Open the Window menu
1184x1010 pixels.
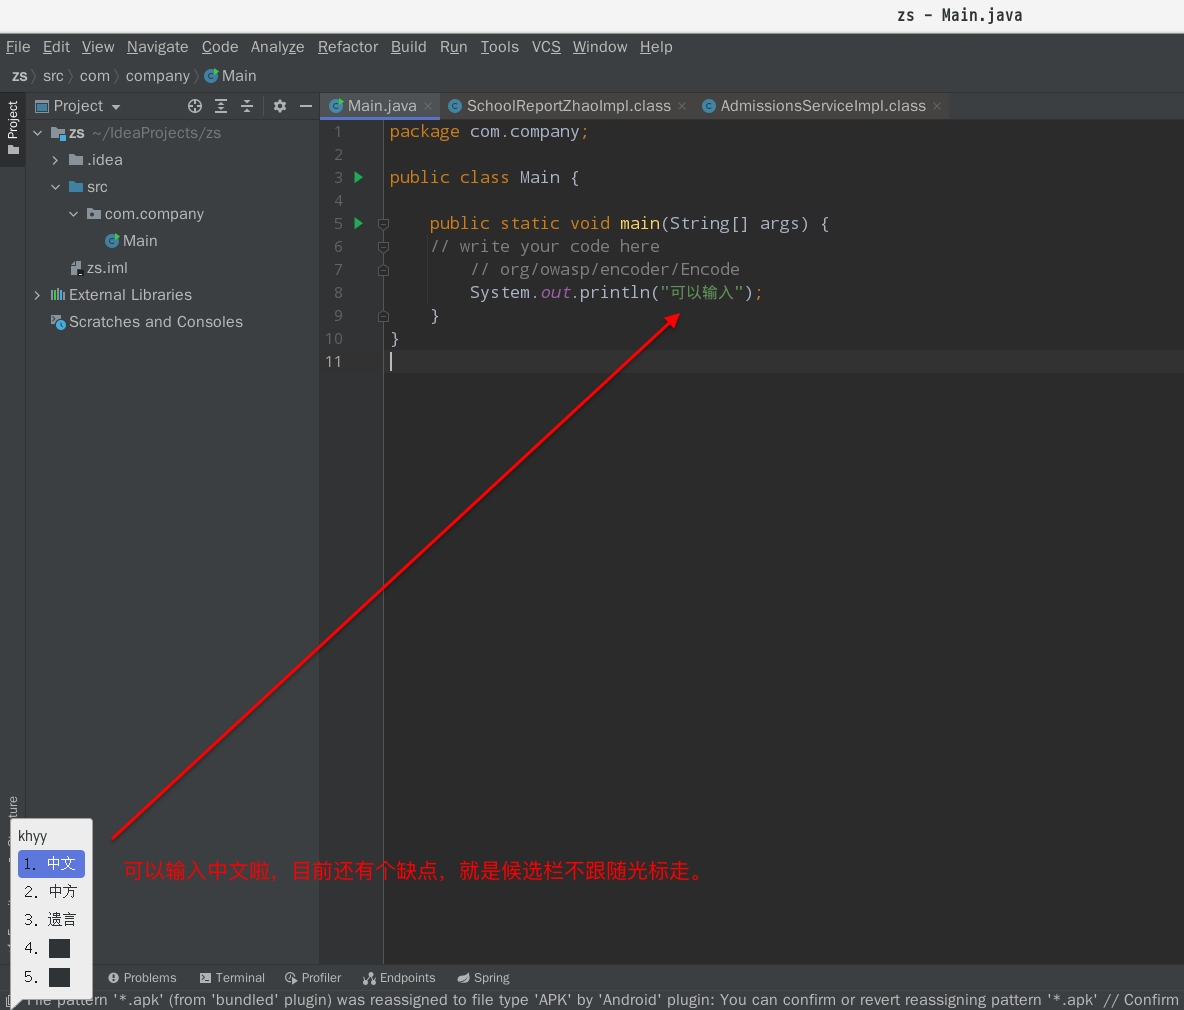[600, 47]
